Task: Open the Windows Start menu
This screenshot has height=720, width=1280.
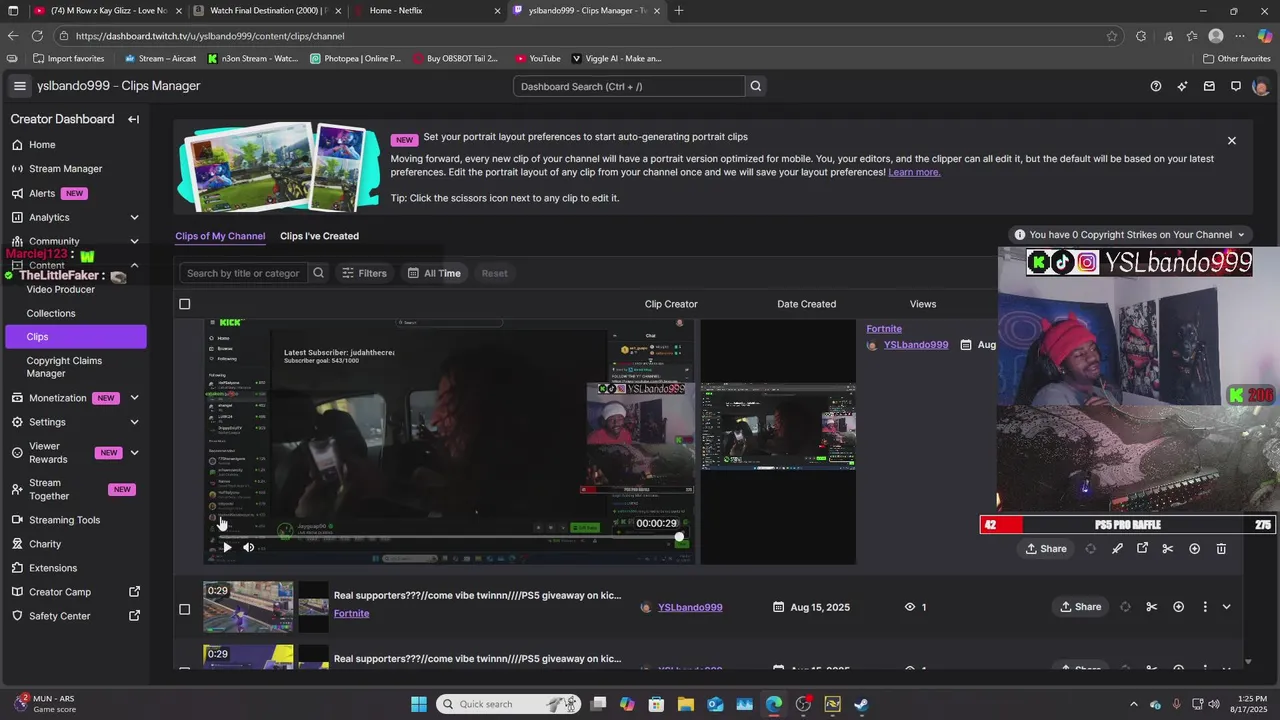Action: pos(419,704)
